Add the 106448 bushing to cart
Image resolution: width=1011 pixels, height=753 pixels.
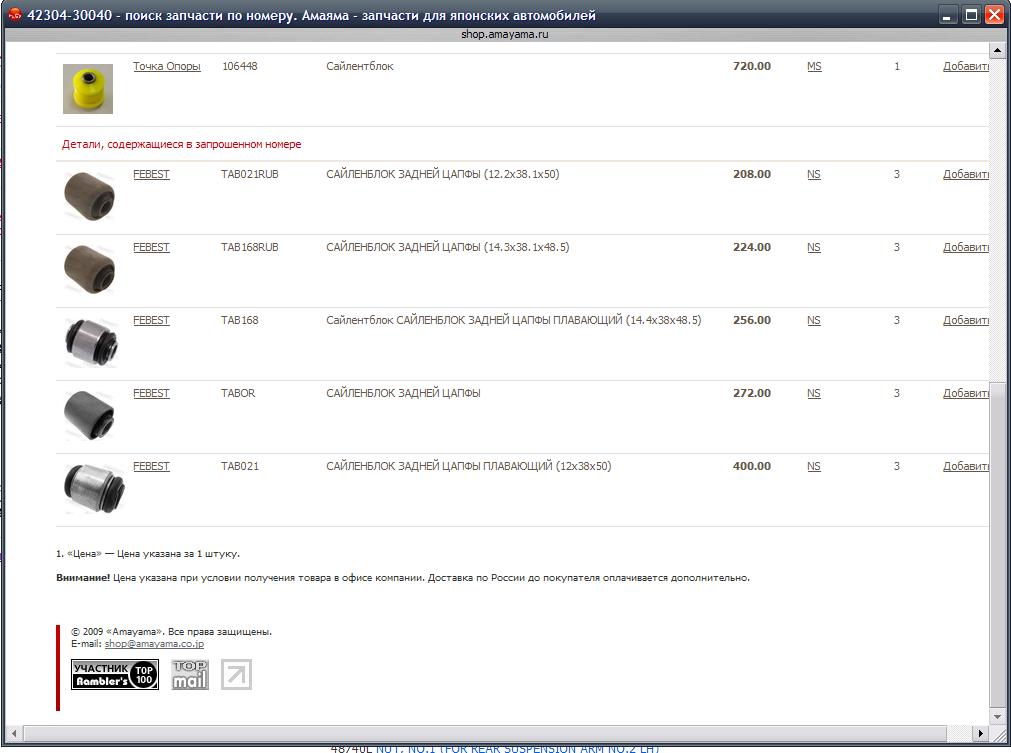[965, 67]
